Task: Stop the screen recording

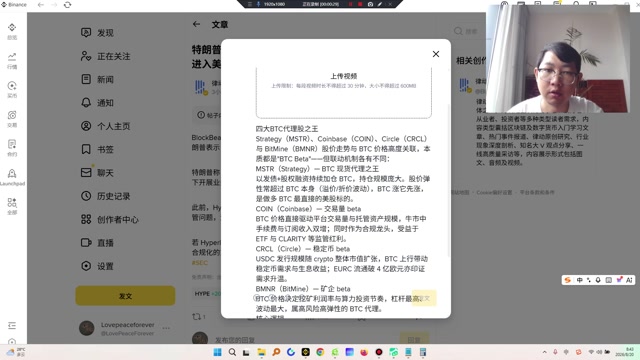Action: [x=360, y=4]
